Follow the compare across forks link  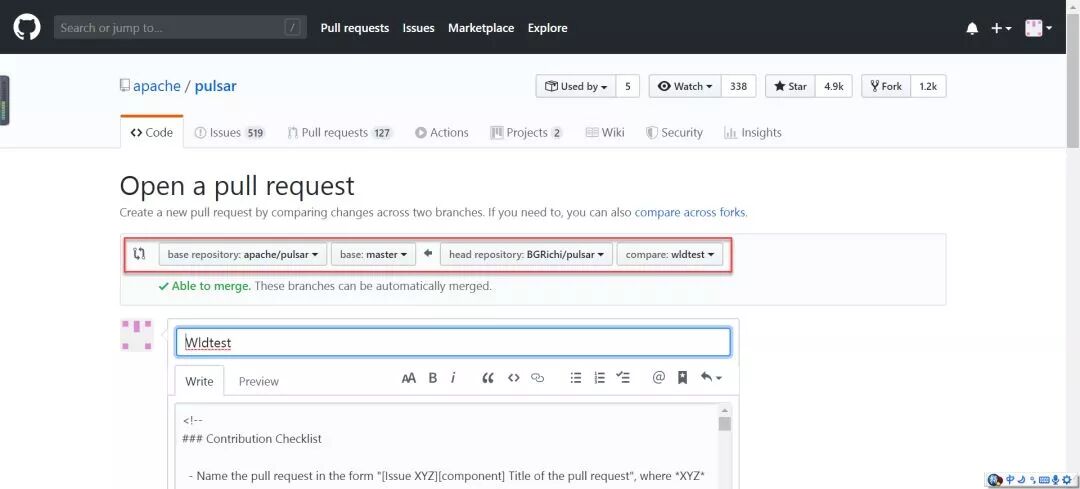click(689, 212)
